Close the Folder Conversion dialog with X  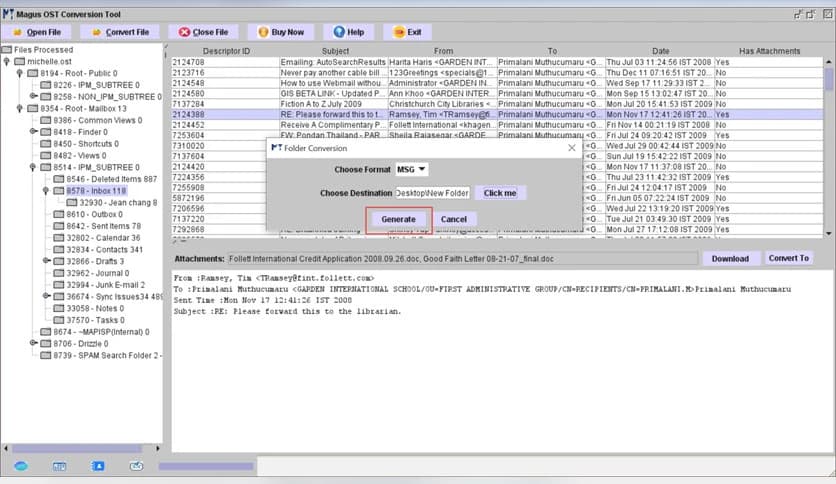(x=572, y=148)
